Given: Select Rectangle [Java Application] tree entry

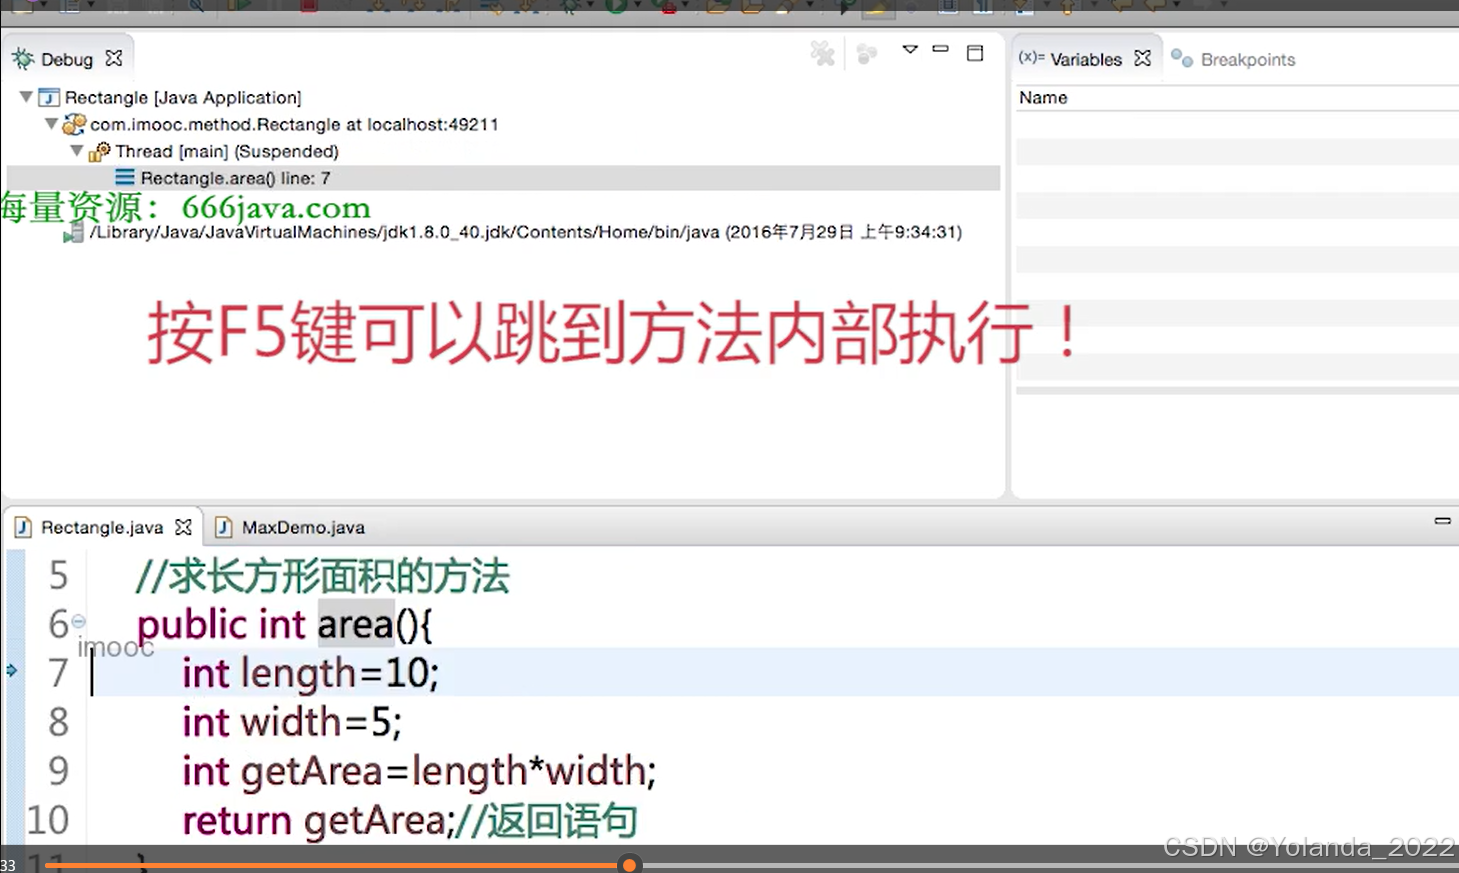Looking at the screenshot, I should (x=183, y=97).
